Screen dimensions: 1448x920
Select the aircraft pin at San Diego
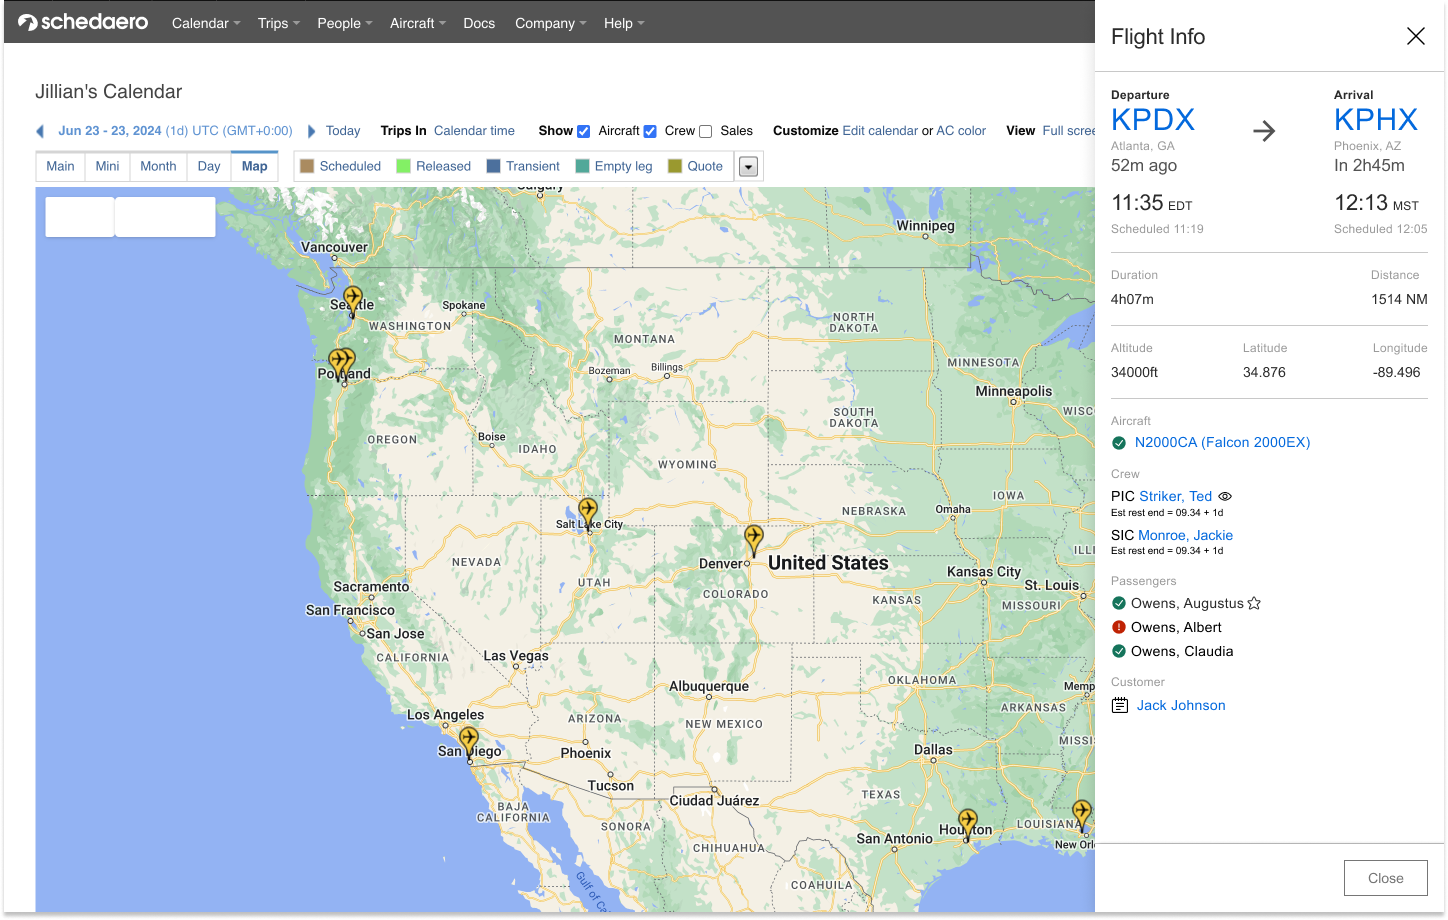468,741
